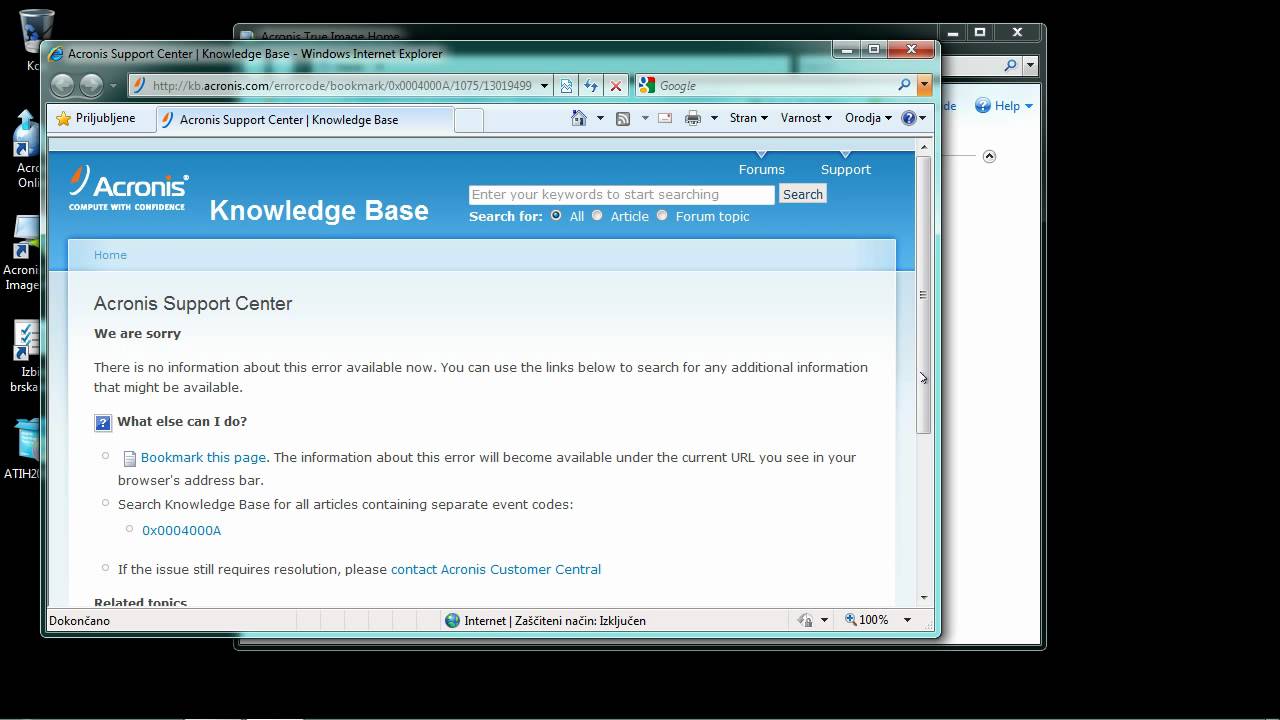
Task: Click the magnifier icon in Google search box
Action: click(x=904, y=86)
